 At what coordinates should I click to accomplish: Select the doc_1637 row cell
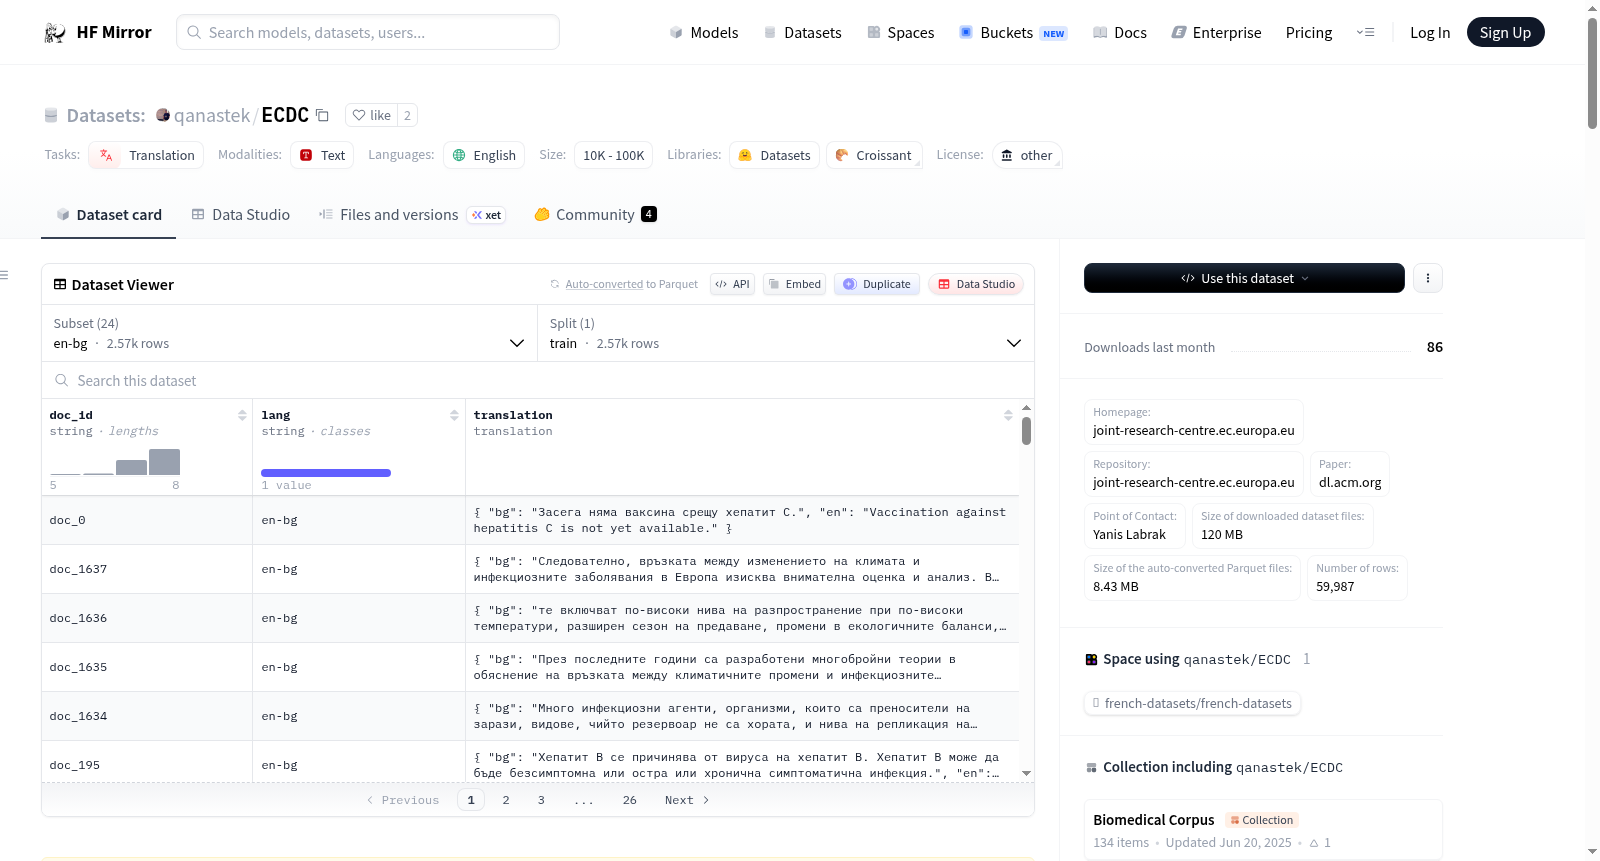(146, 569)
